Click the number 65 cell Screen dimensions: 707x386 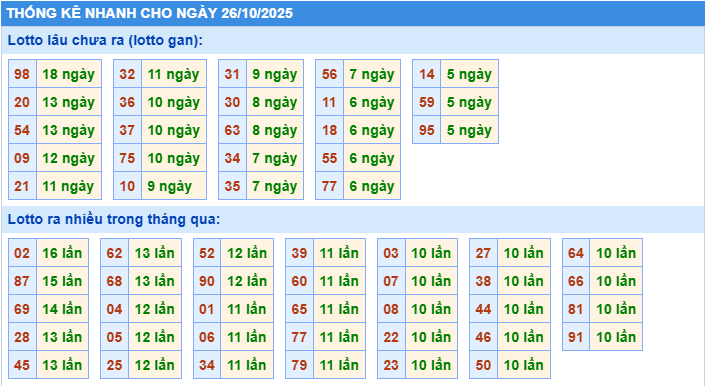(299, 309)
